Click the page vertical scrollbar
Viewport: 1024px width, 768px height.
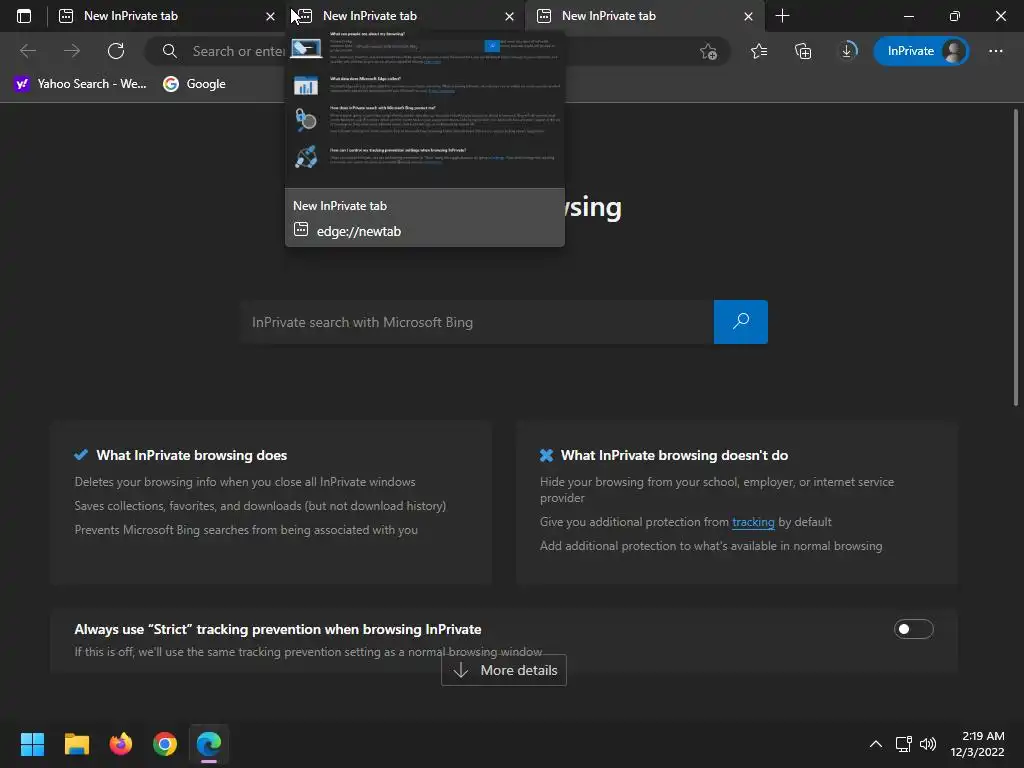[x=1016, y=258]
